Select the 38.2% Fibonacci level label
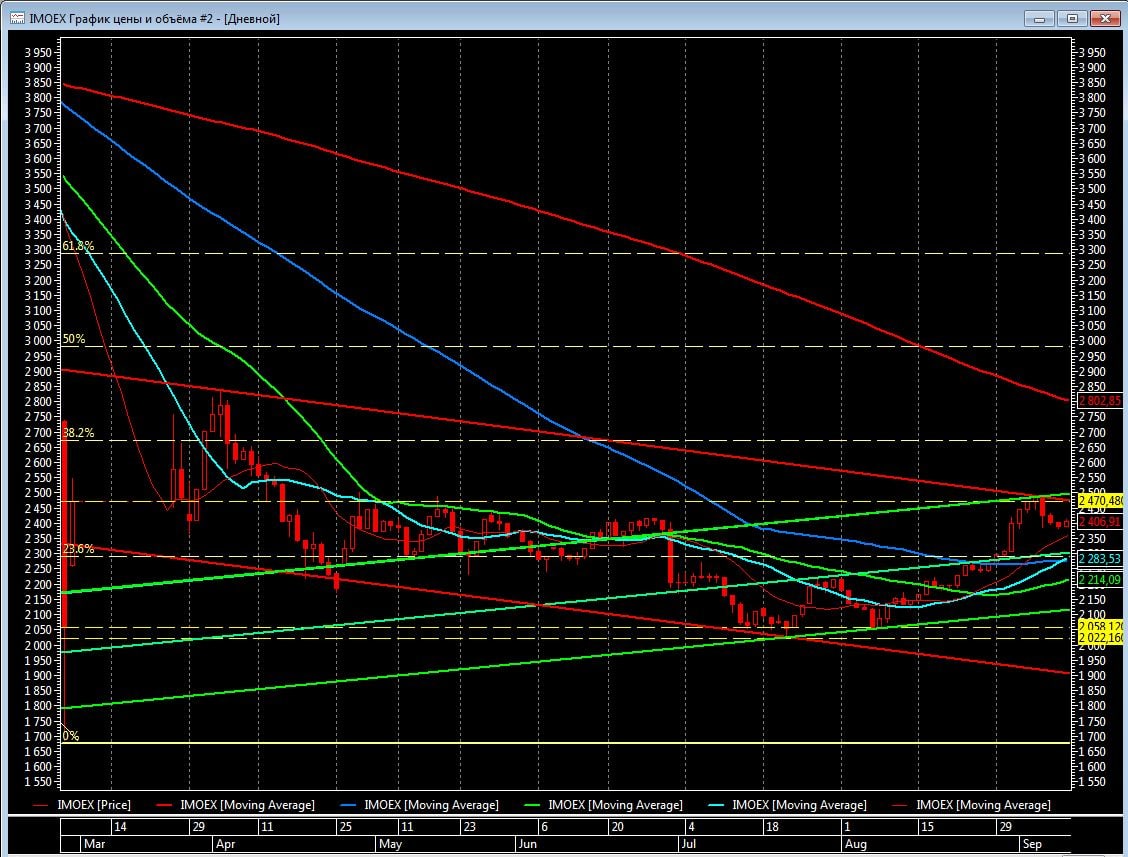The width and height of the screenshot is (1128, 857). click(x=78, y=433)
